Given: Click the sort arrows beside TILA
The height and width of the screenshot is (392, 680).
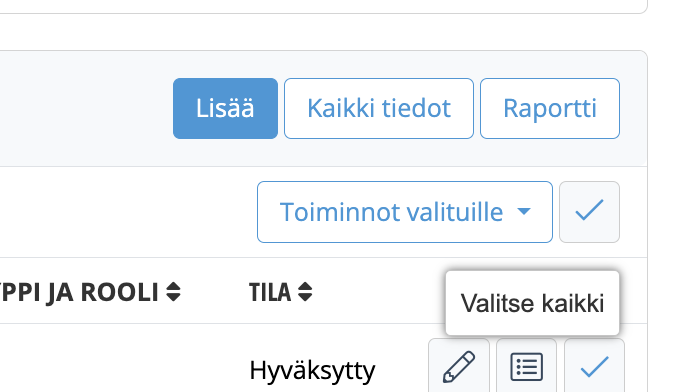Looking at the screenshot, I should point(305,292).
